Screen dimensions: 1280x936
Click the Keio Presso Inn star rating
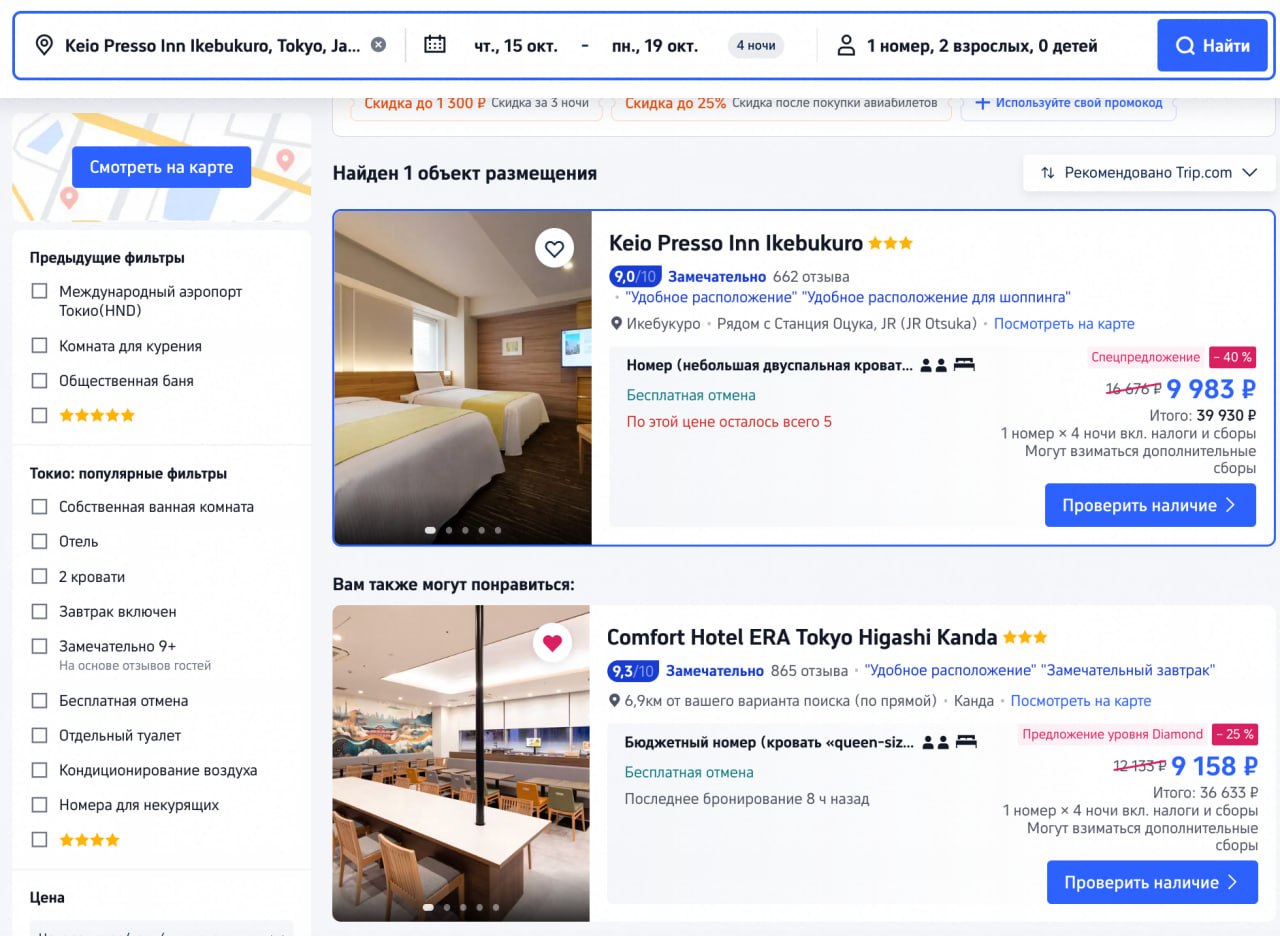click(890, 243)
